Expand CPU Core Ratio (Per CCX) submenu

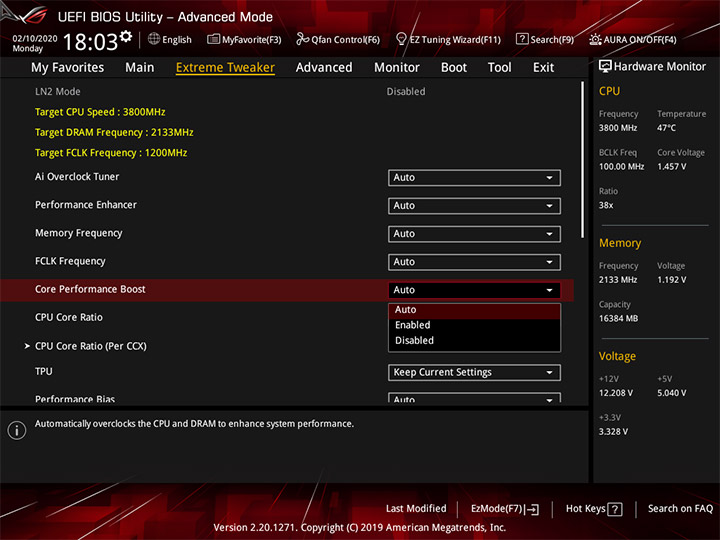tap(90, 346)
